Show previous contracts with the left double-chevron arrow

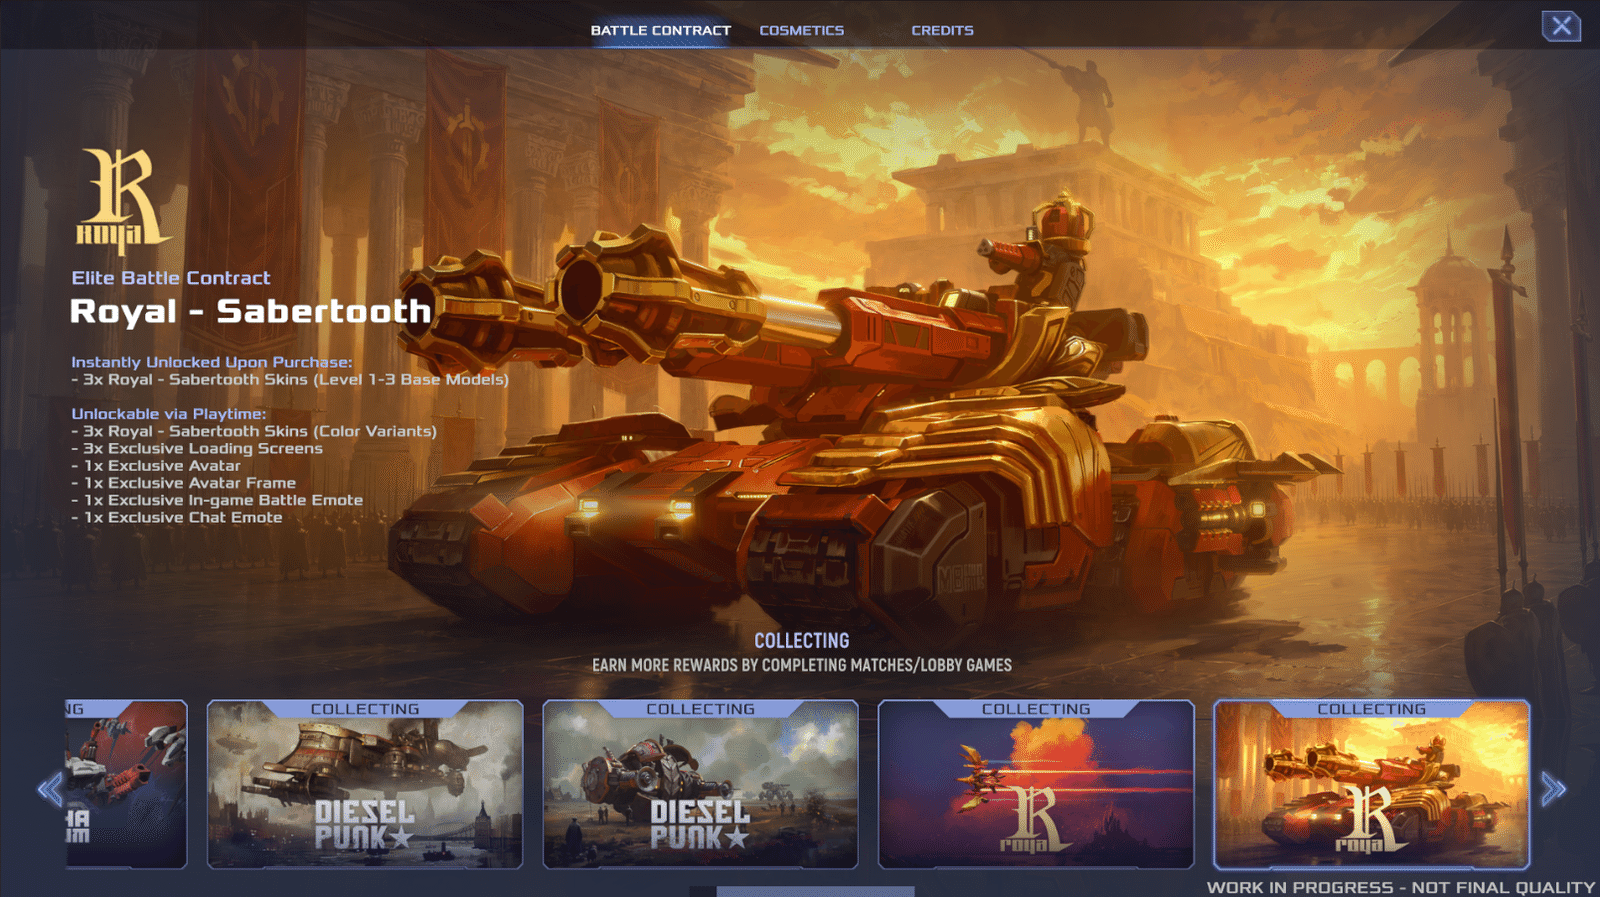pyautogui.click(x=50, y=790)
